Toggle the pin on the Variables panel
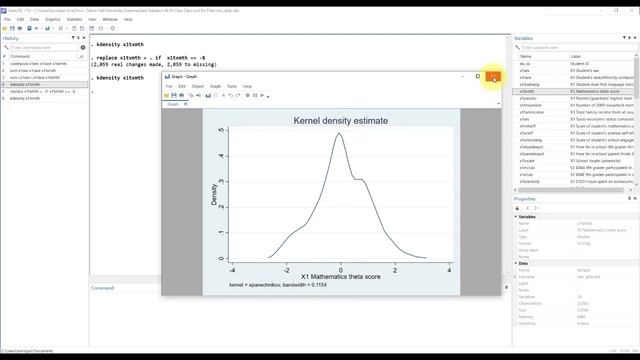 629,38
